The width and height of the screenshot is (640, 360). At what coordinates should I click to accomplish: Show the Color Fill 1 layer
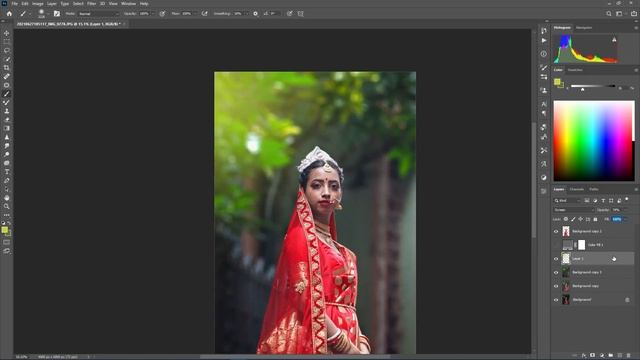tap(556, 245)
